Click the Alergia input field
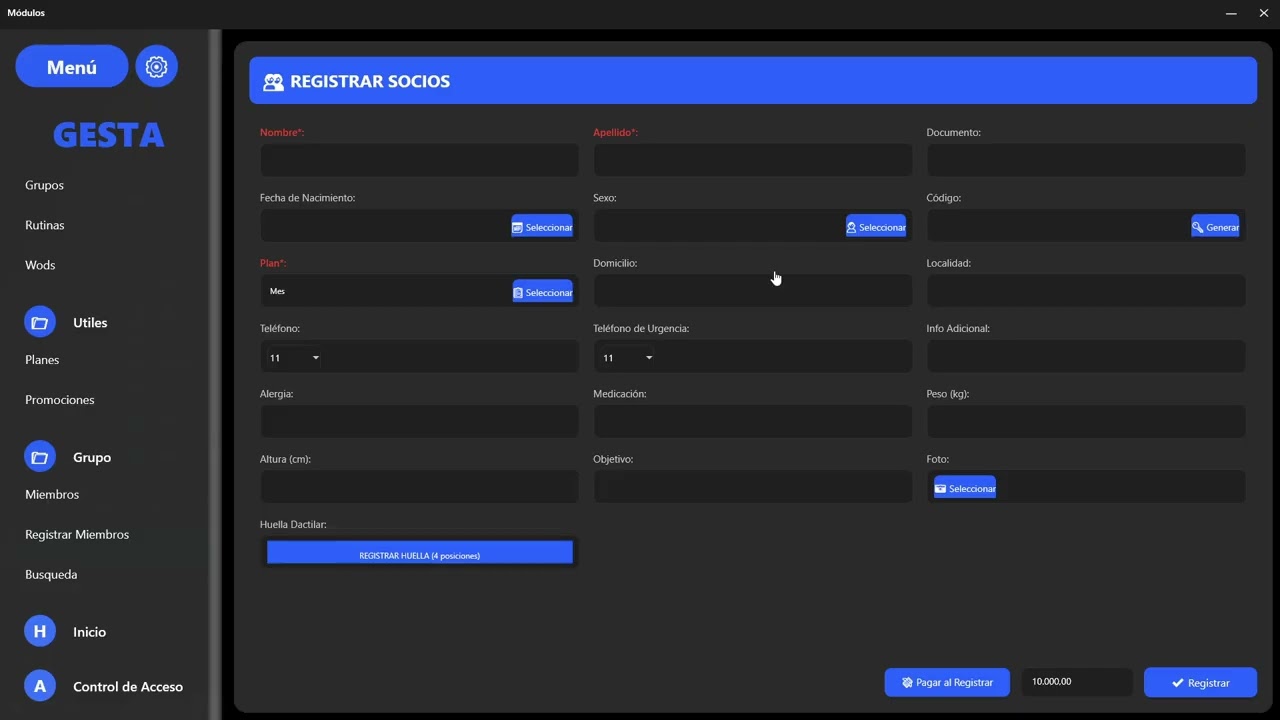This screenshot has height=720, width=1280. click(x=419, y=422)
